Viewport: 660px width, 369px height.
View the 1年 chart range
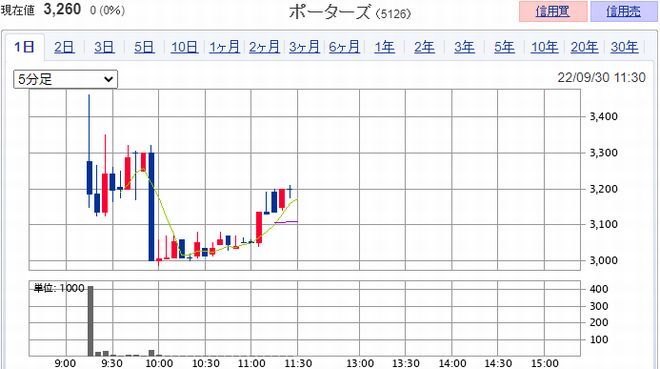coord(384,47)
